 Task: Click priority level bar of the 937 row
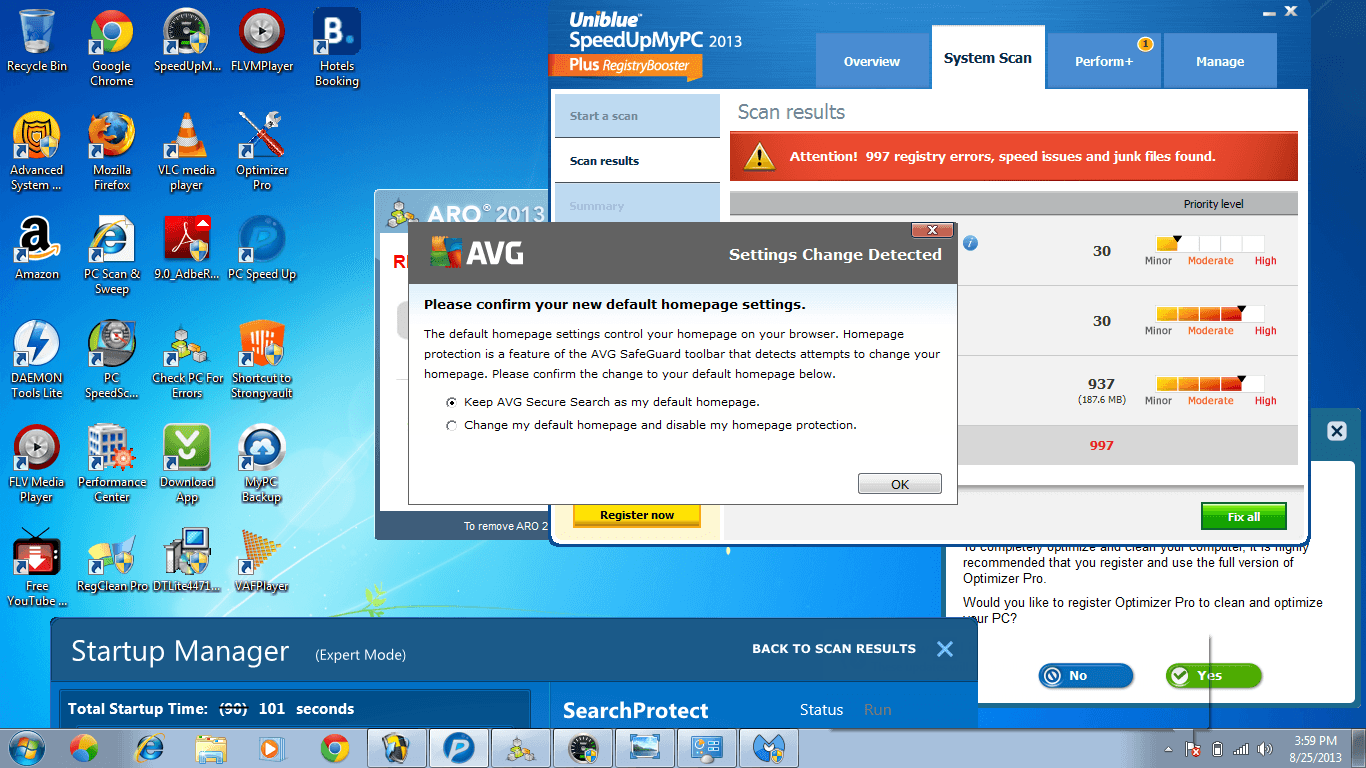[1210, 384]
